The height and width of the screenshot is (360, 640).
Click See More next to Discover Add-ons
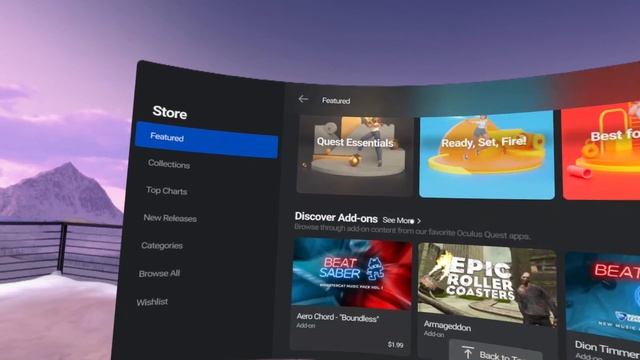click(x=398, y=220)
